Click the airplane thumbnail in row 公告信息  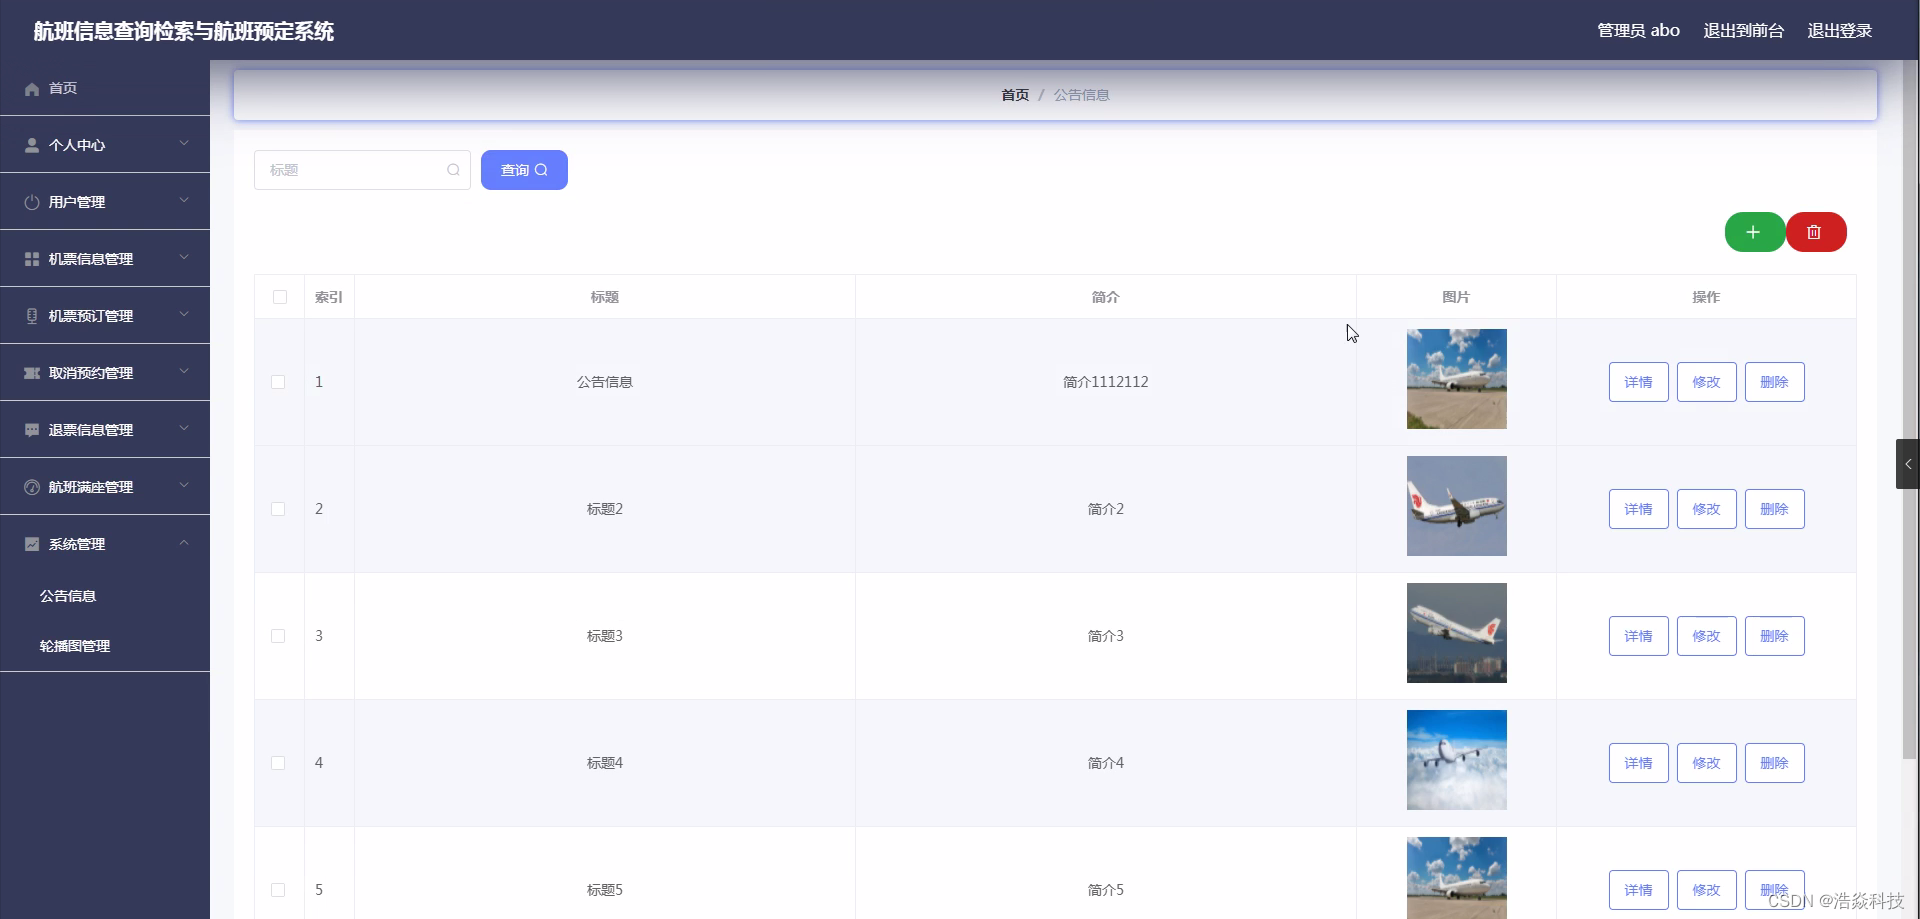point(1457,379)
